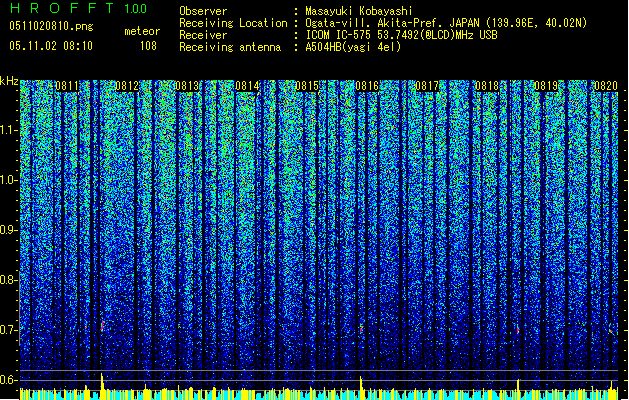
Task: Click the 0816 time marker
Action: 367,86
